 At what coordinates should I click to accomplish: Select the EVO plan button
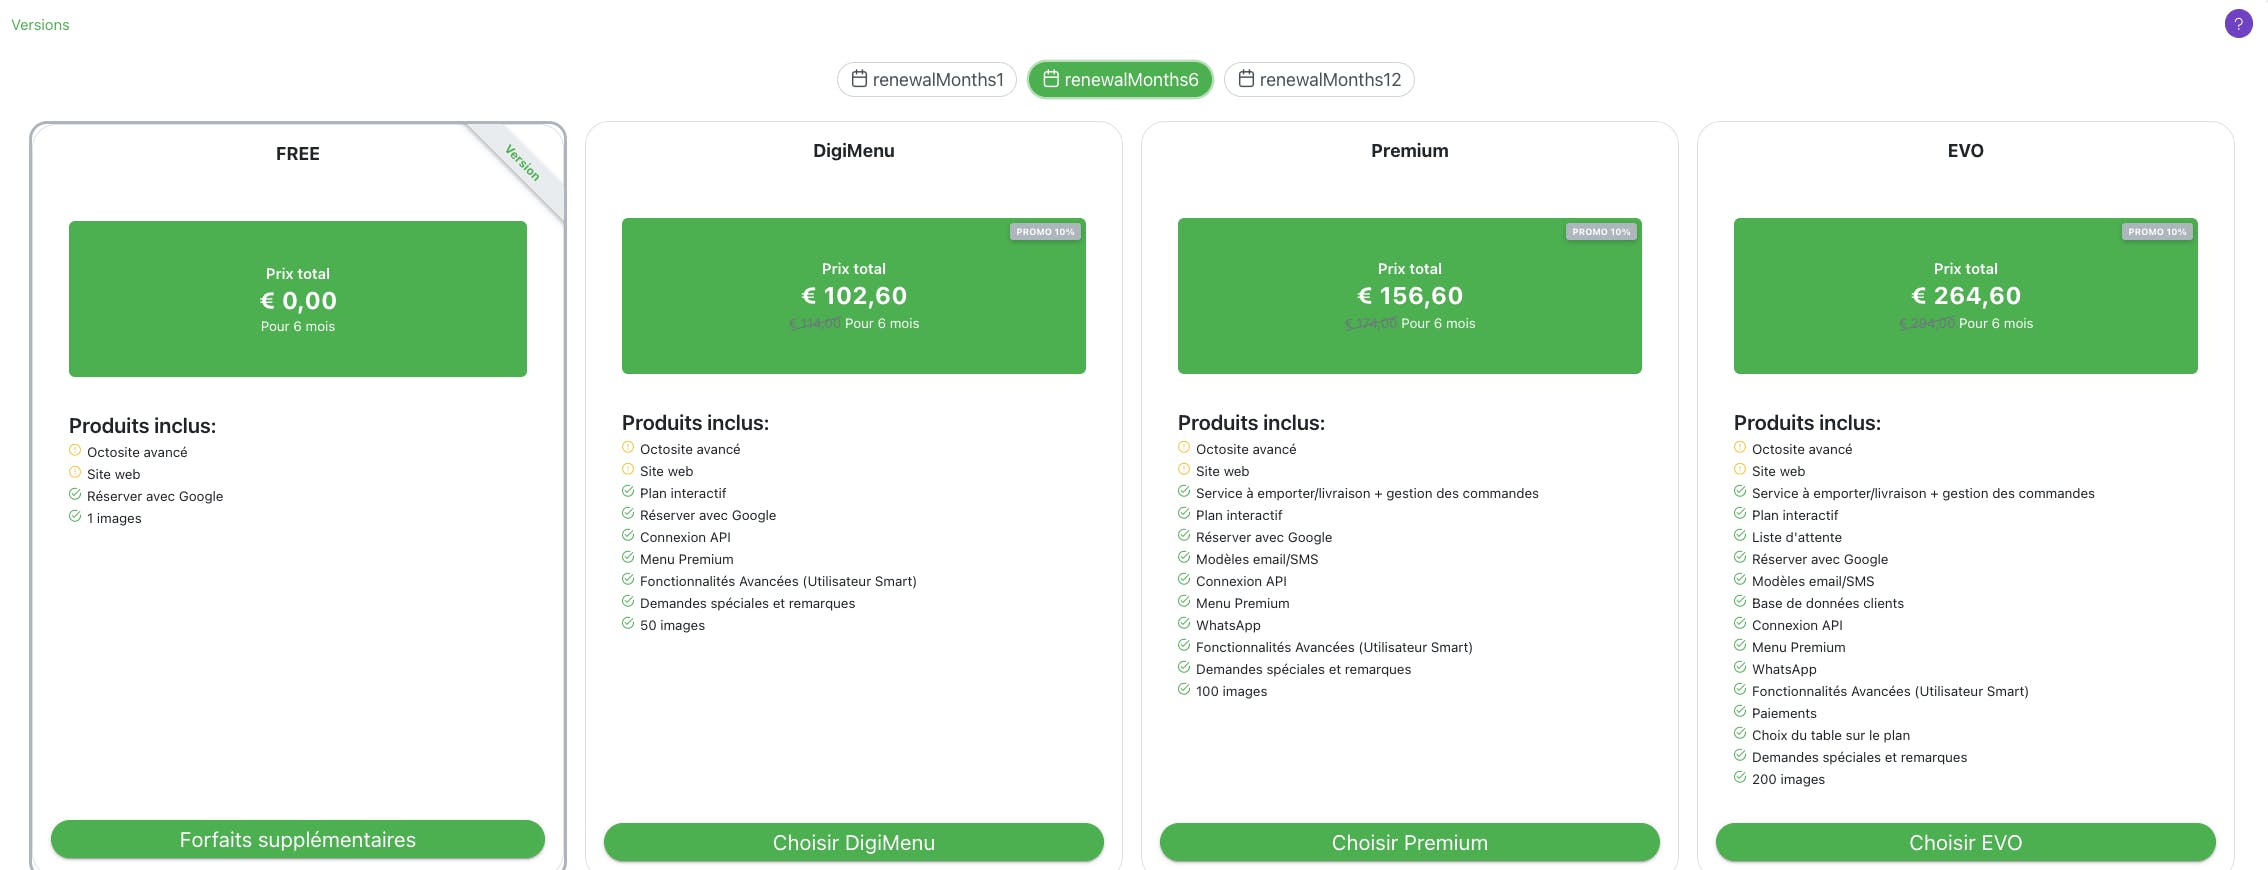(x=1965, y=842)
